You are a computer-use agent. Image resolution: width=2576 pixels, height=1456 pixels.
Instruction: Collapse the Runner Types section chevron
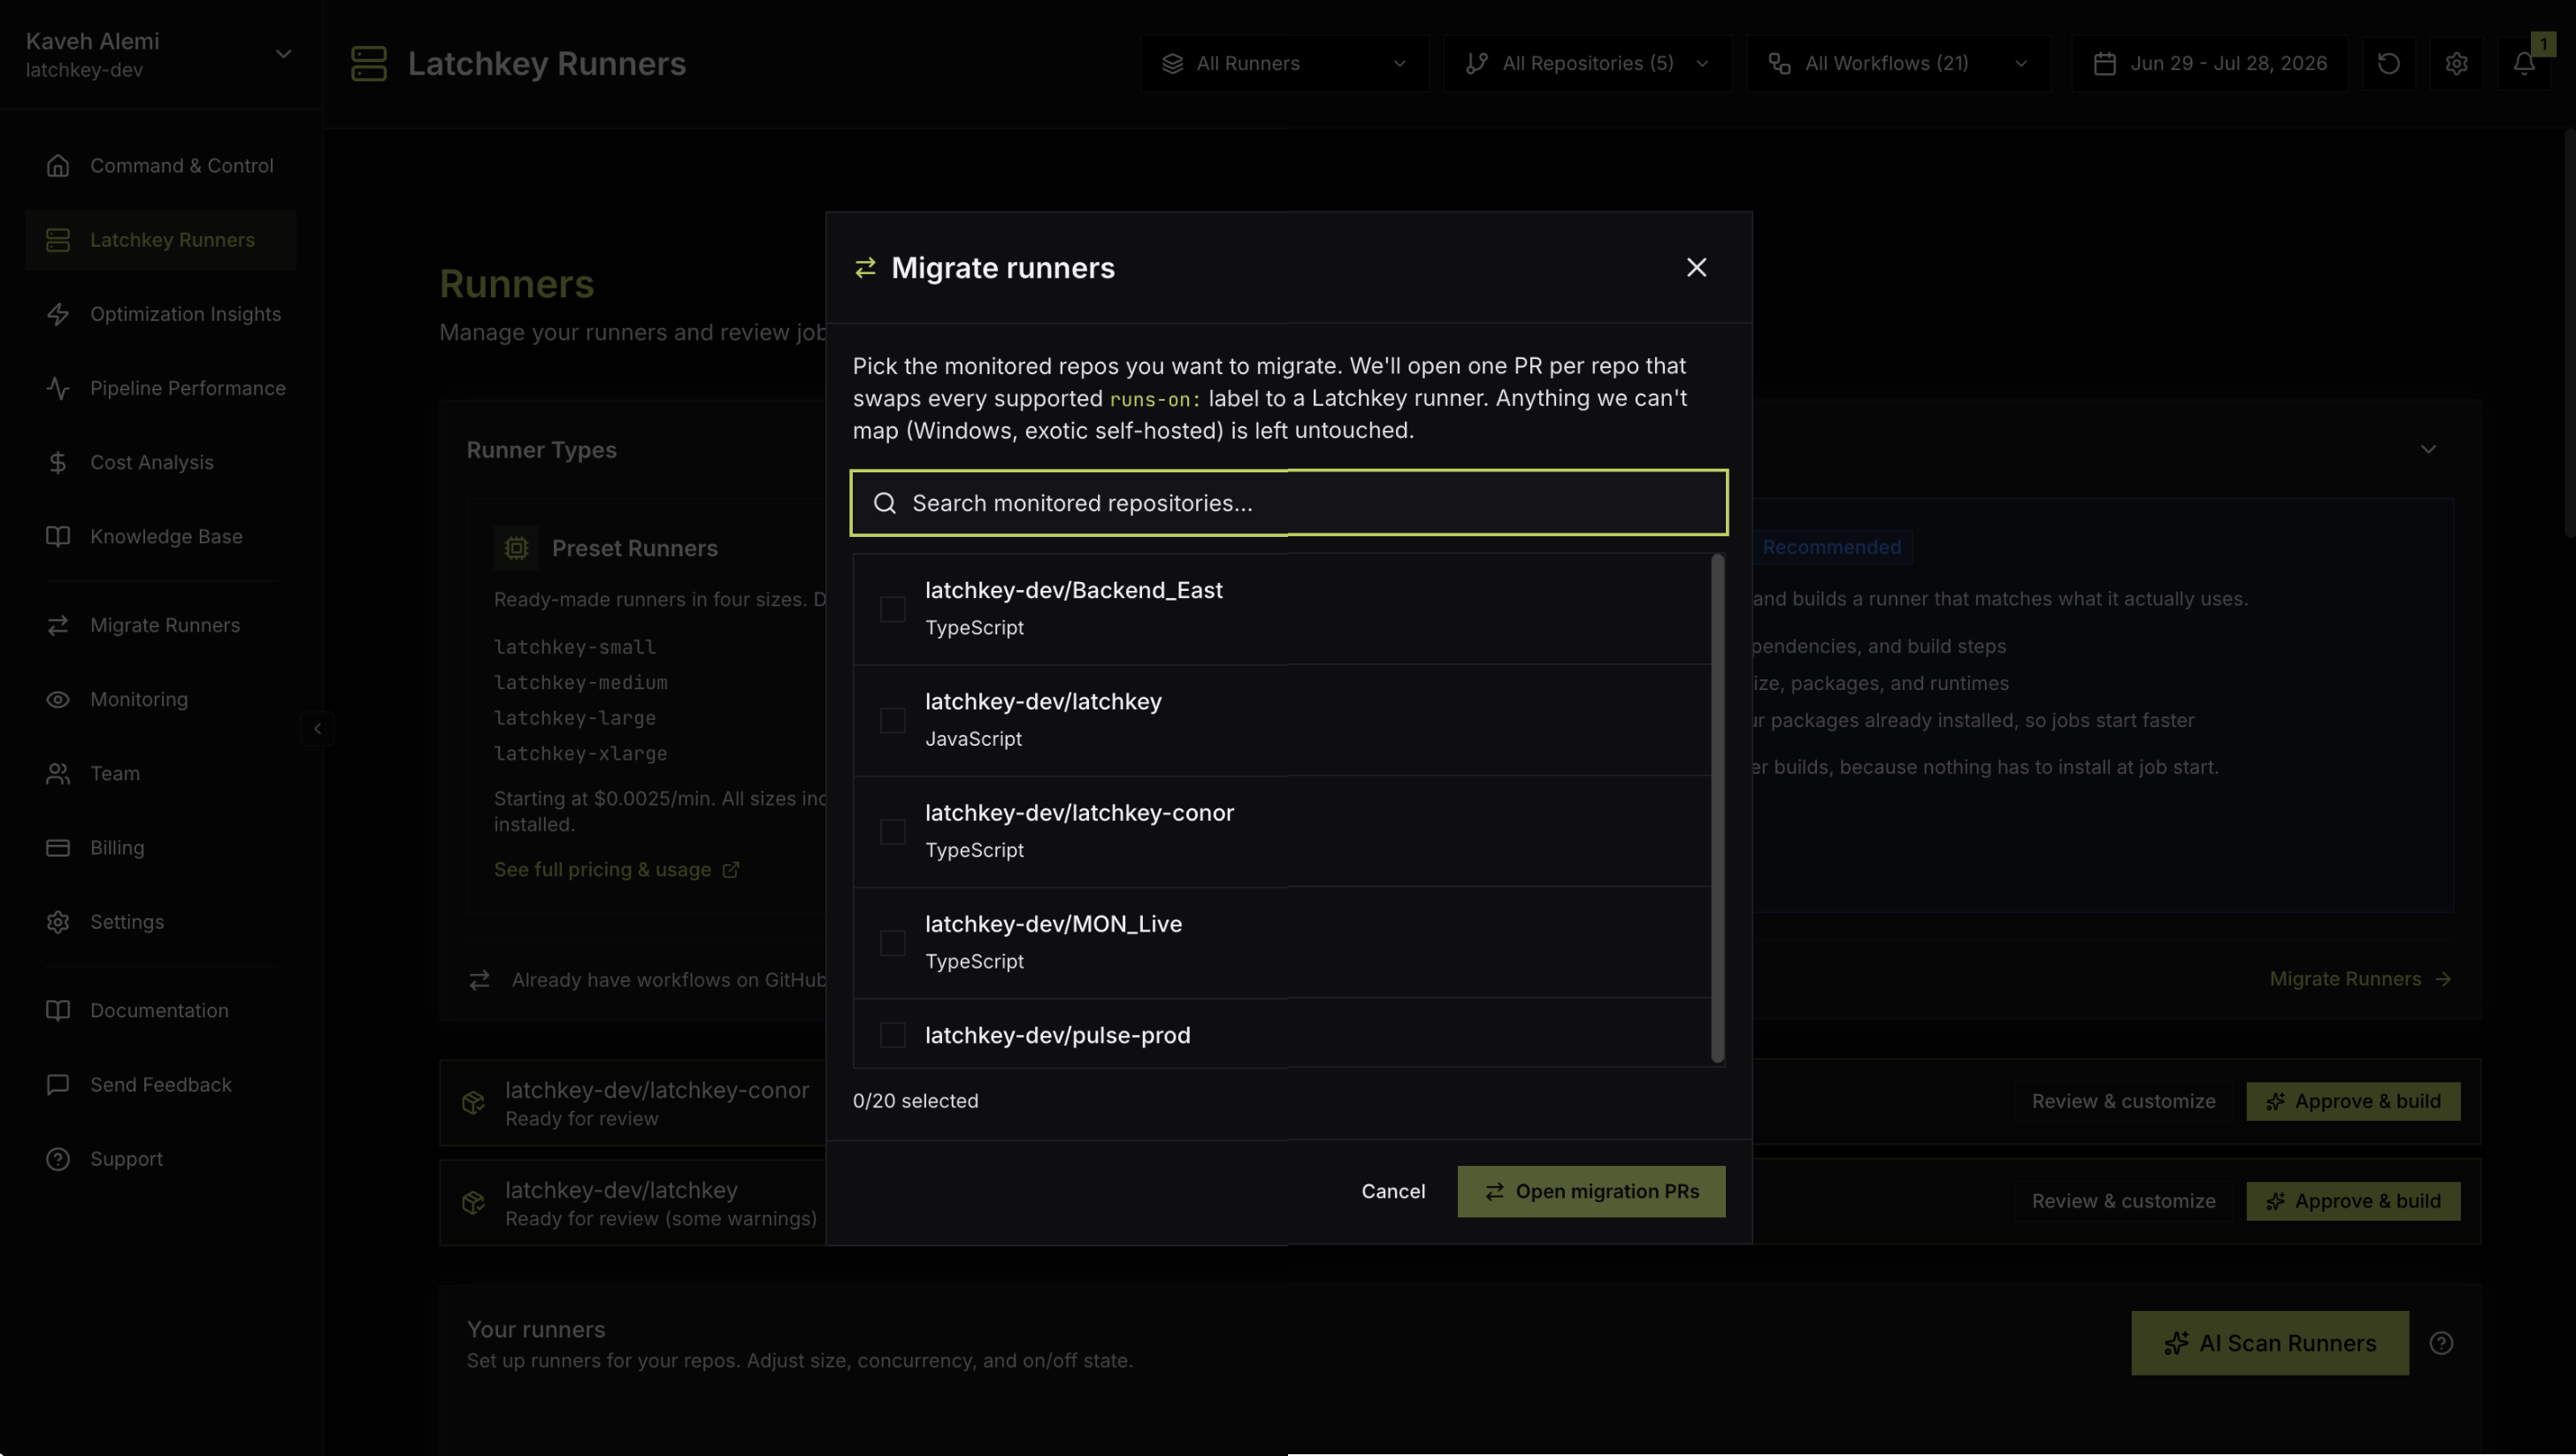click(2428, 449)
